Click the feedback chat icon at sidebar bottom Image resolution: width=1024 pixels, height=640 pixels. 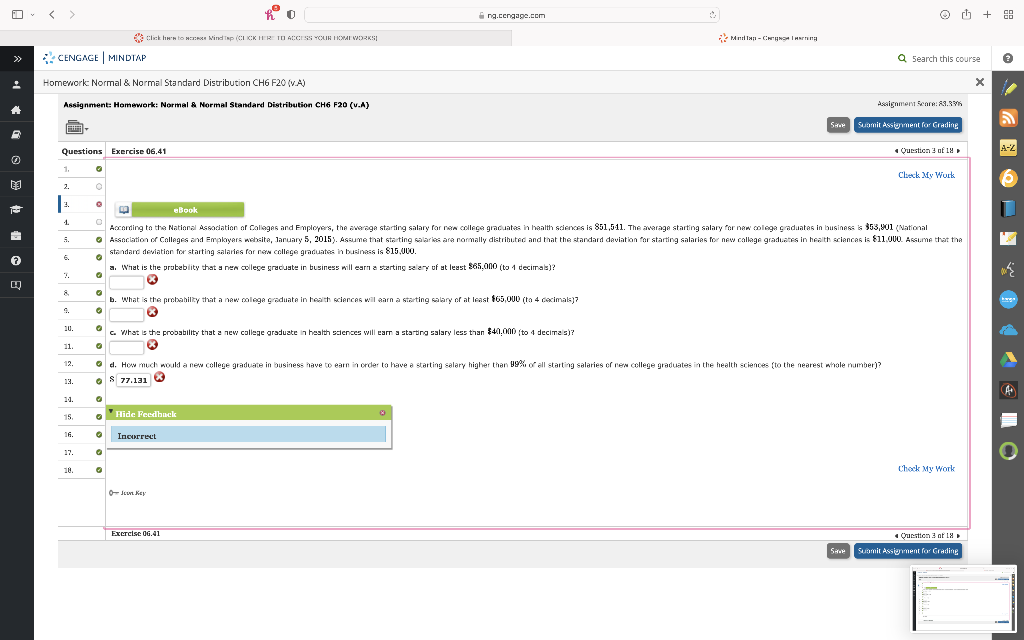coord(15,287)
